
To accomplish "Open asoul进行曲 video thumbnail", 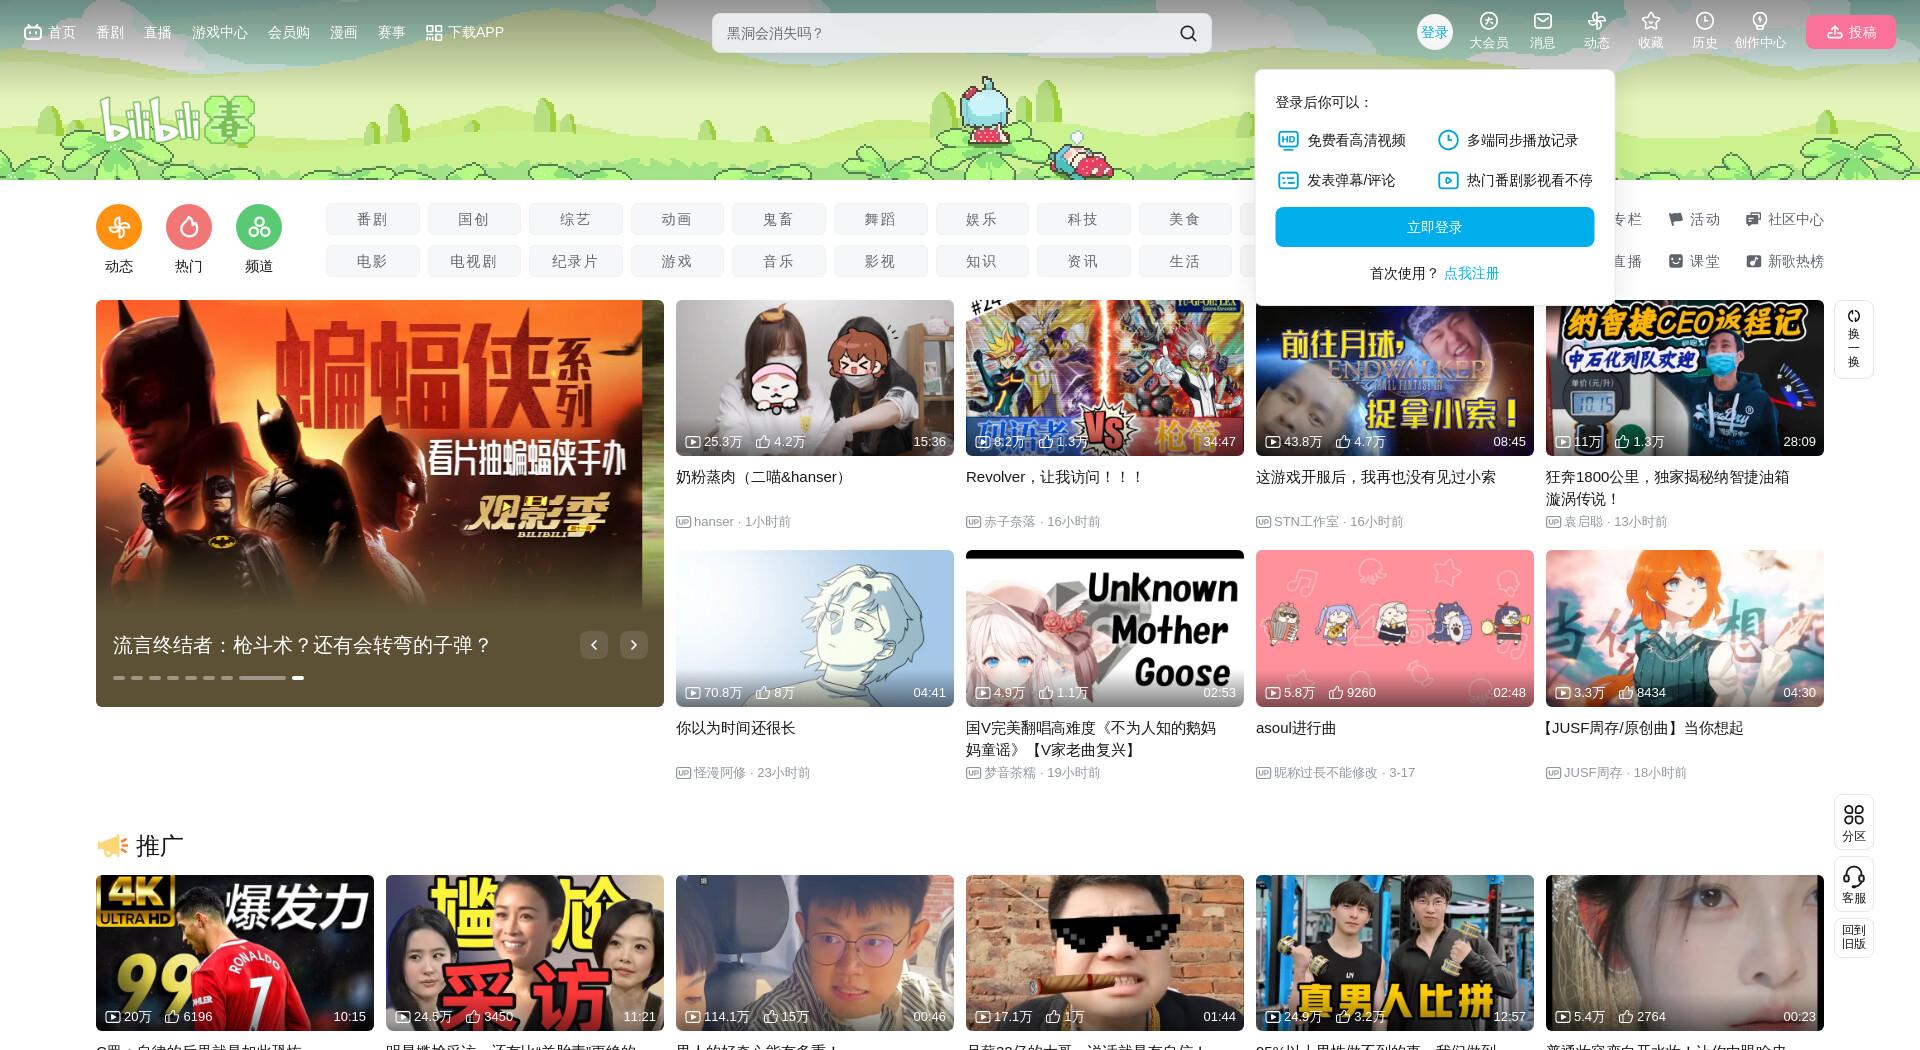I will coord(1395,628).
